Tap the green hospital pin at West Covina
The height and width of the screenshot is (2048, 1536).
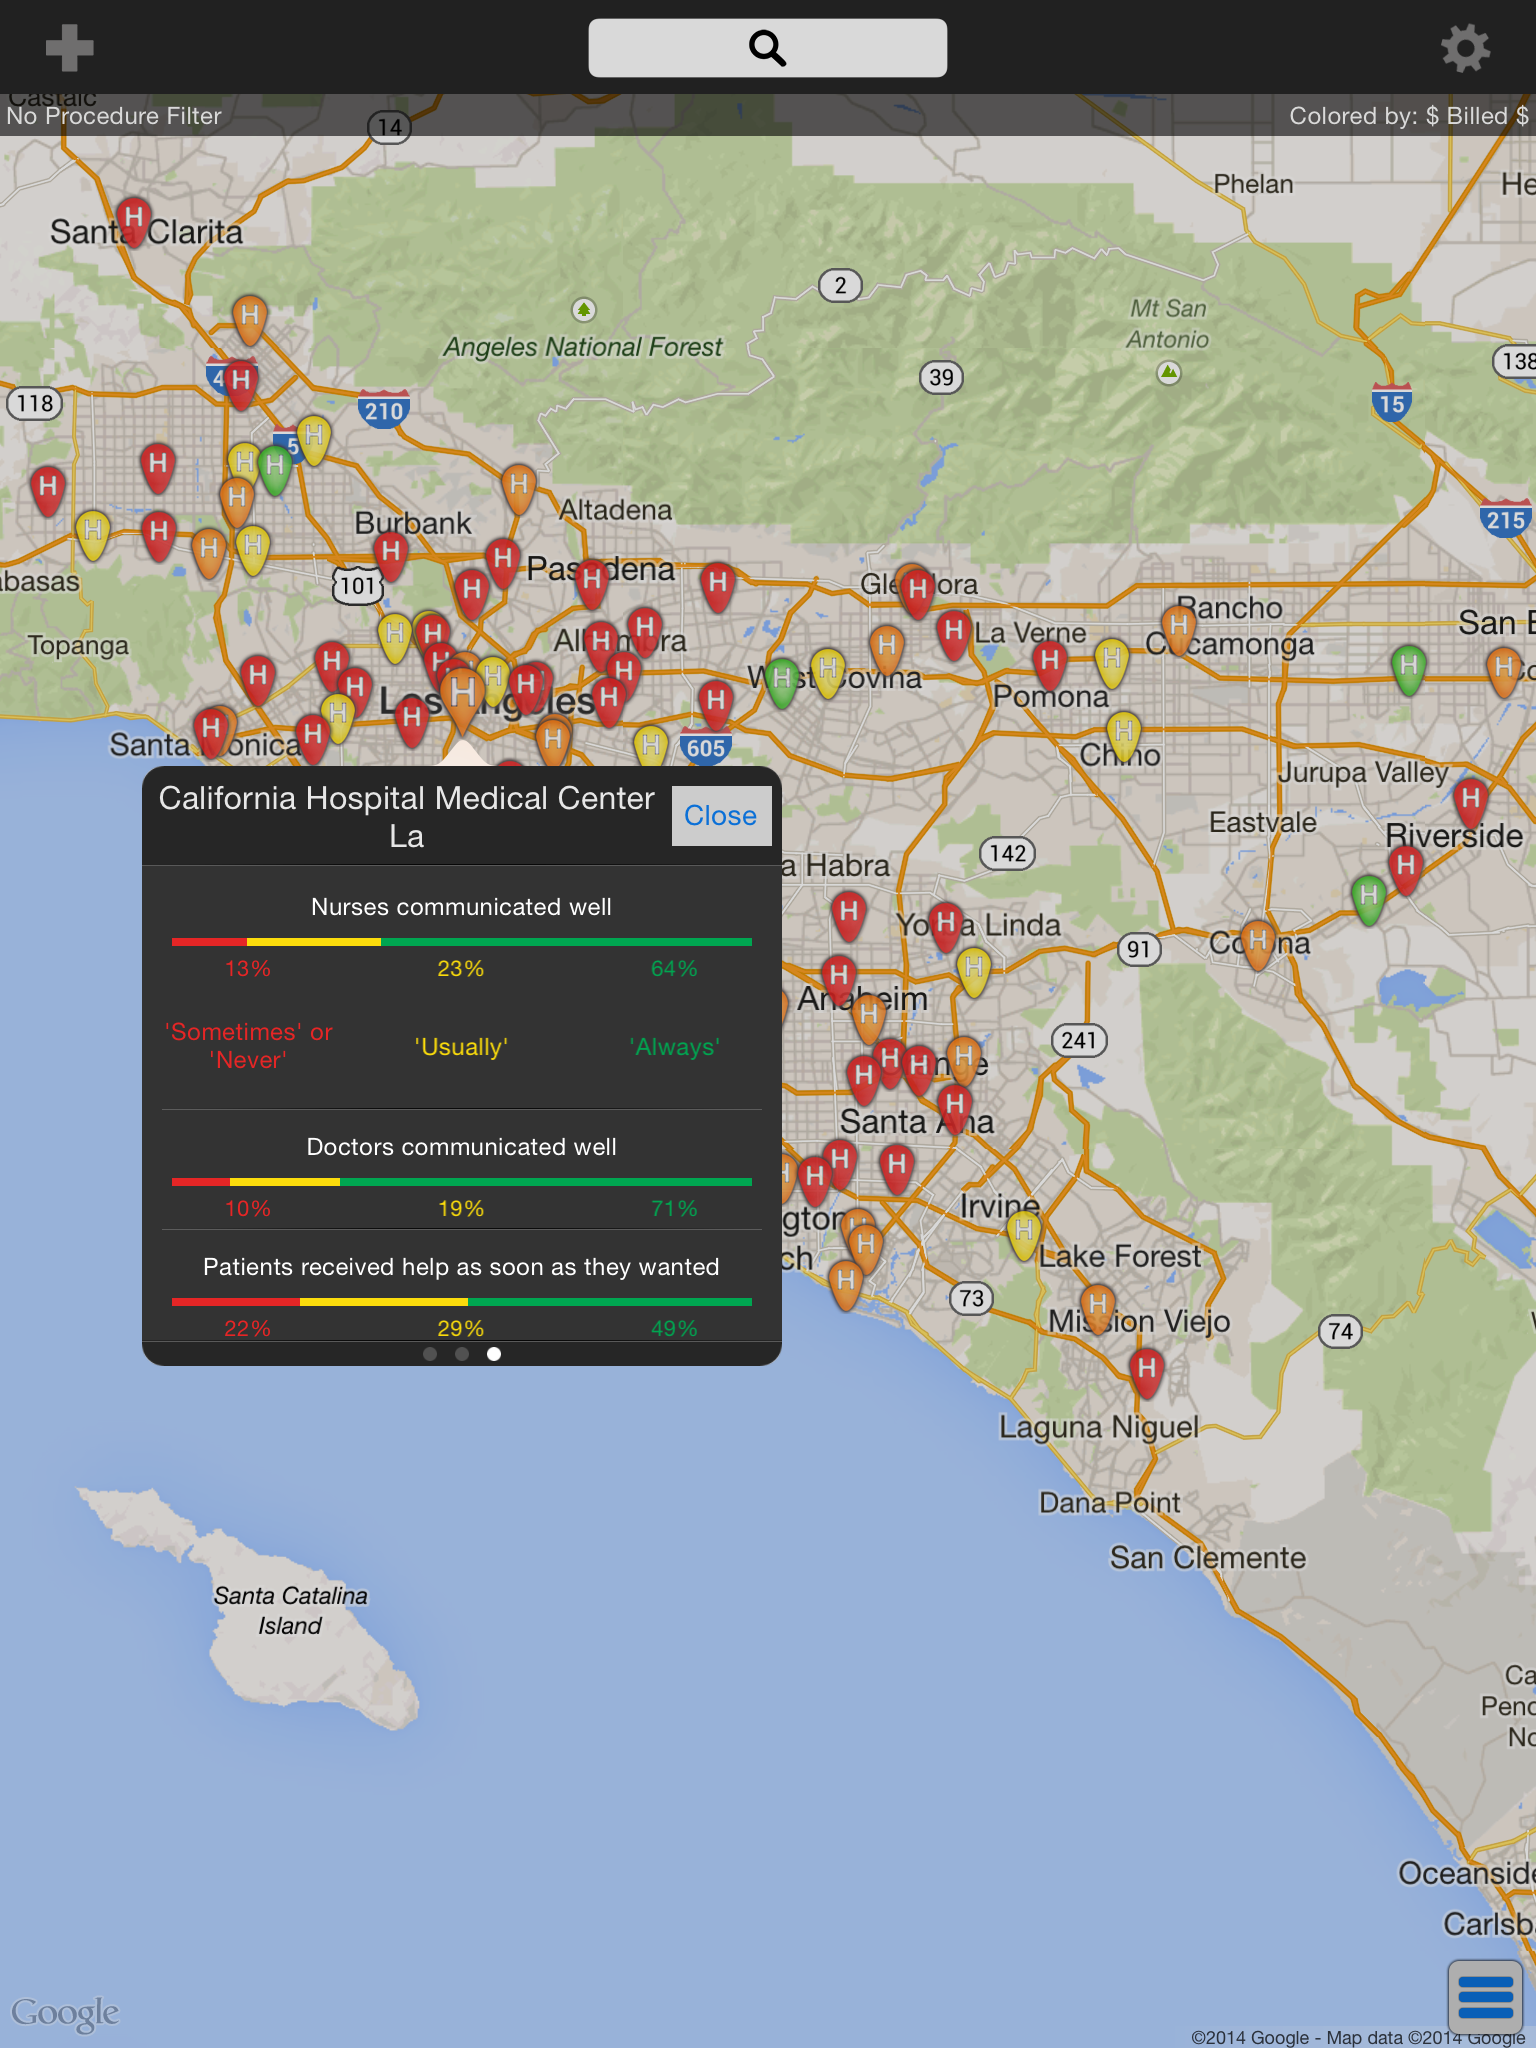(x=782, y=682)
